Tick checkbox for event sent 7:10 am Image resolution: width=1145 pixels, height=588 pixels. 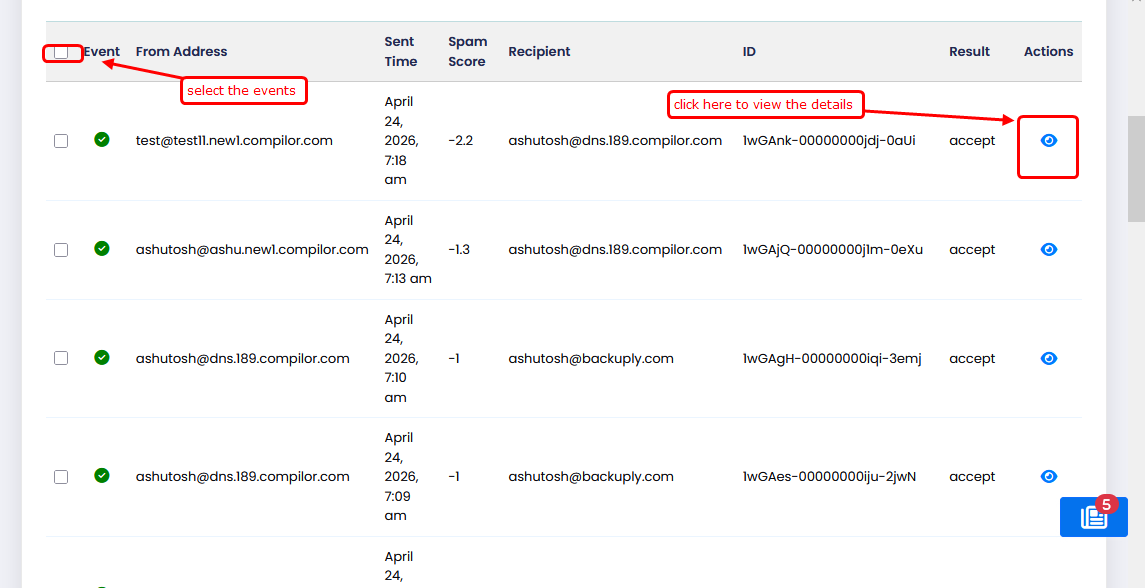click(x=61, y=358)
